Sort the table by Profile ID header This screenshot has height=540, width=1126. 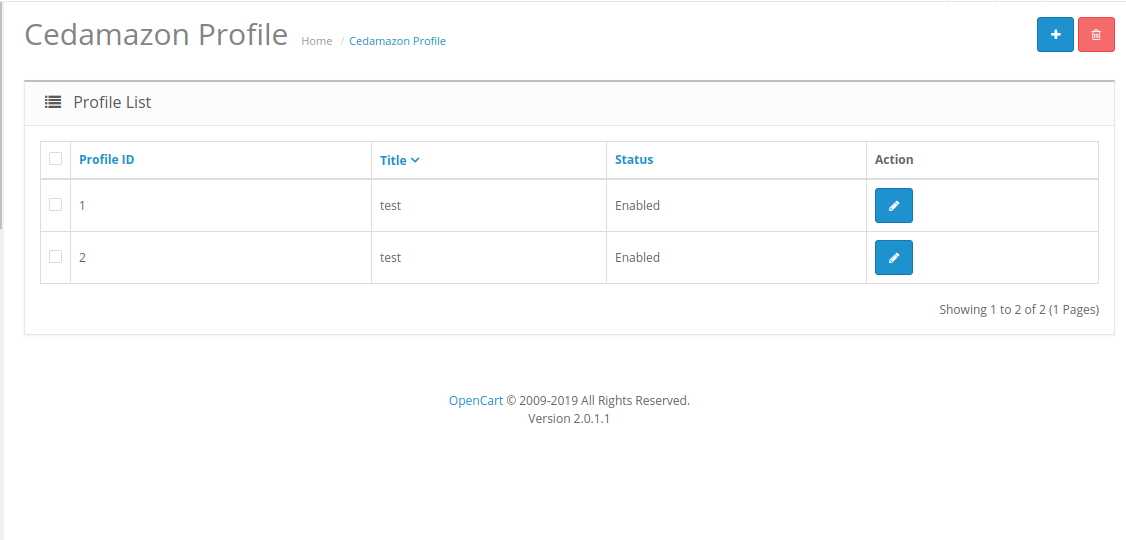(x=106, y=160)
